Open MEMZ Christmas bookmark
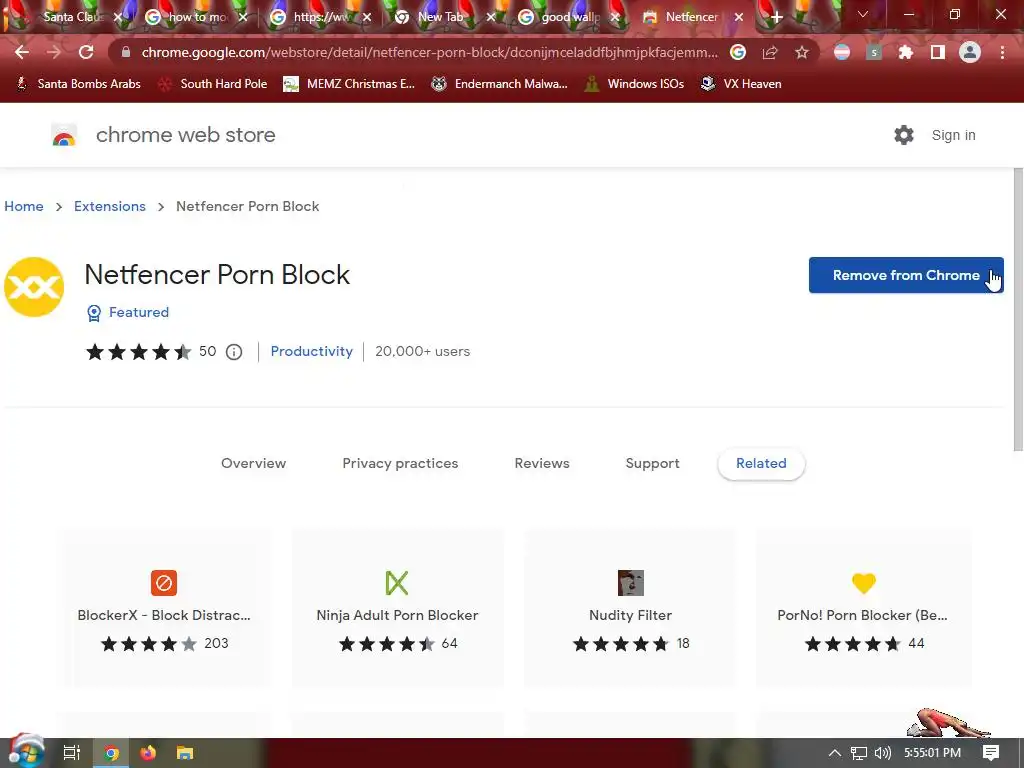This screenshot has width=1024, height=768. coord(349,84)
